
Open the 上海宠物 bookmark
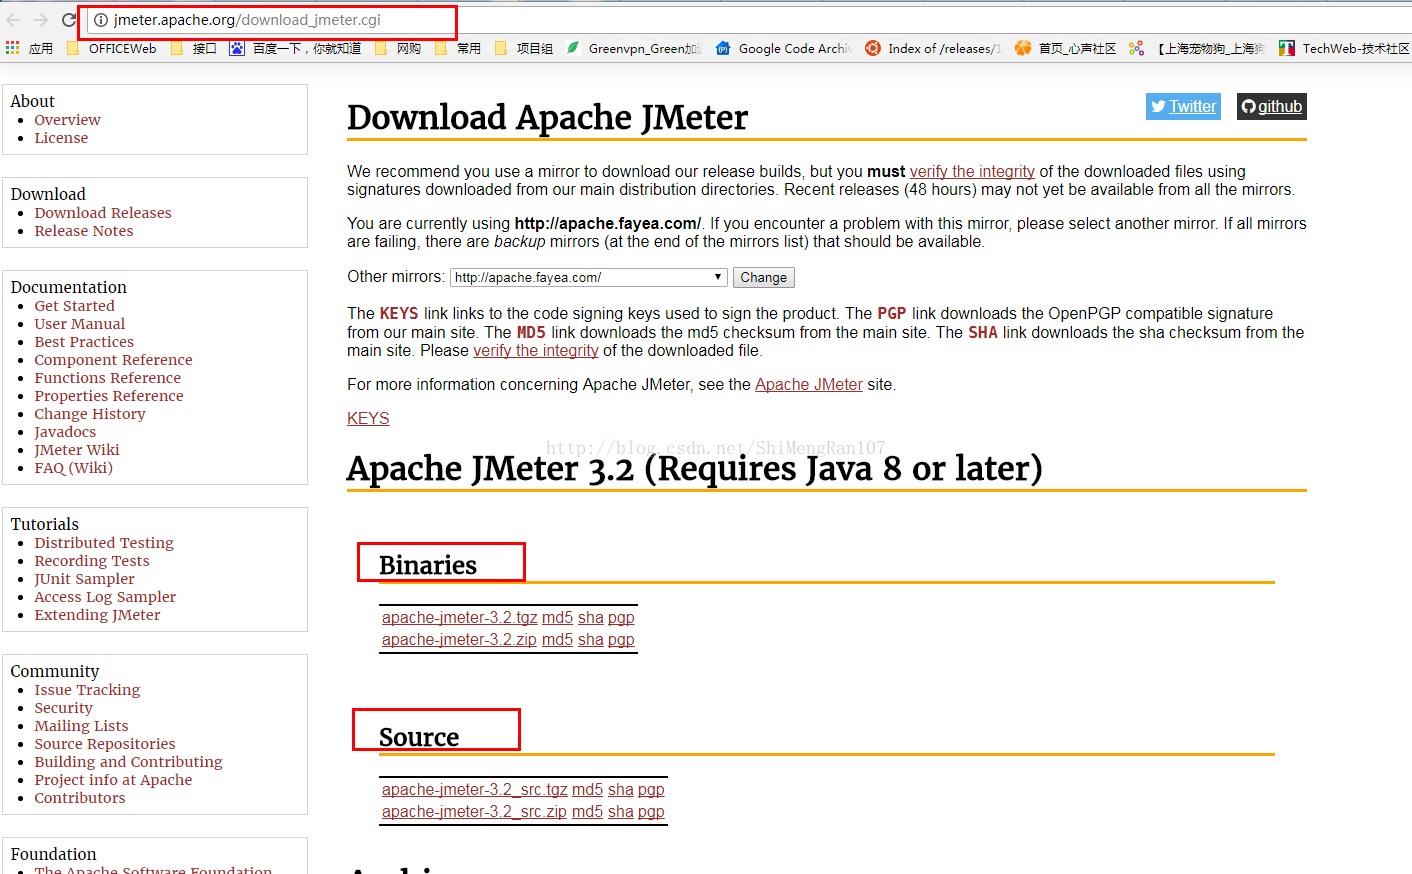(x=1197, y=48)
